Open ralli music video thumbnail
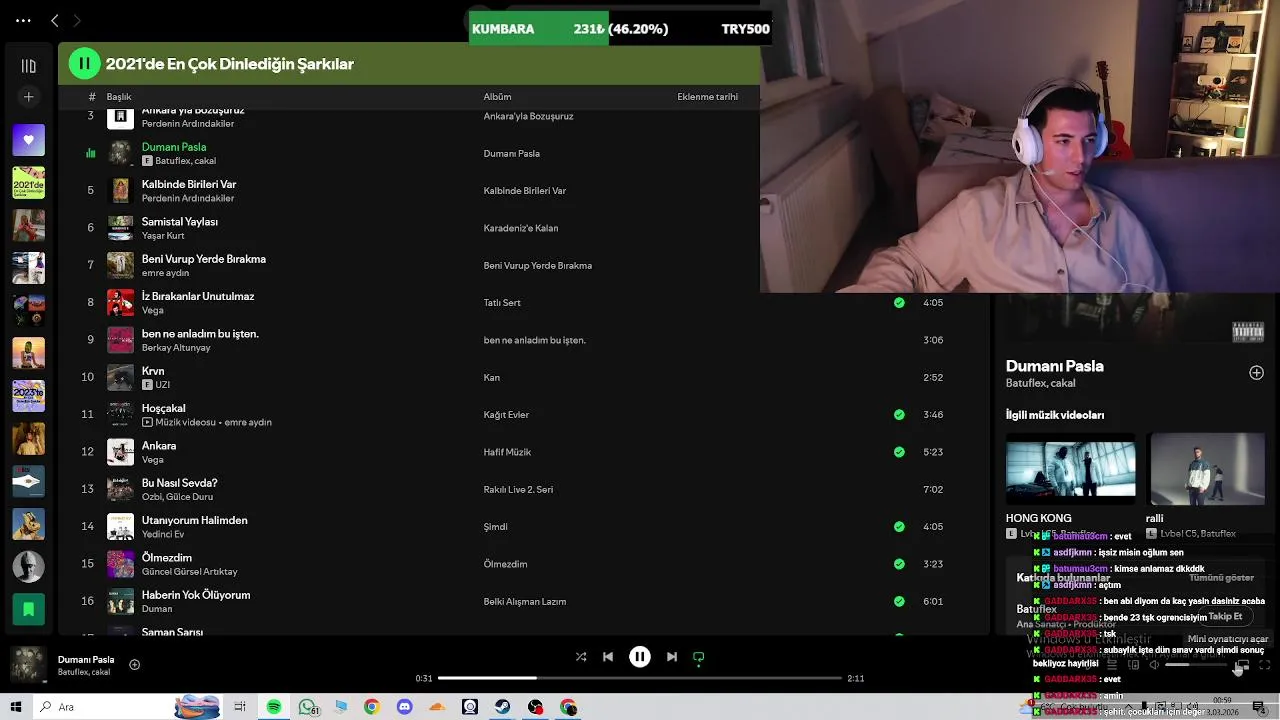 [1208, 470]
